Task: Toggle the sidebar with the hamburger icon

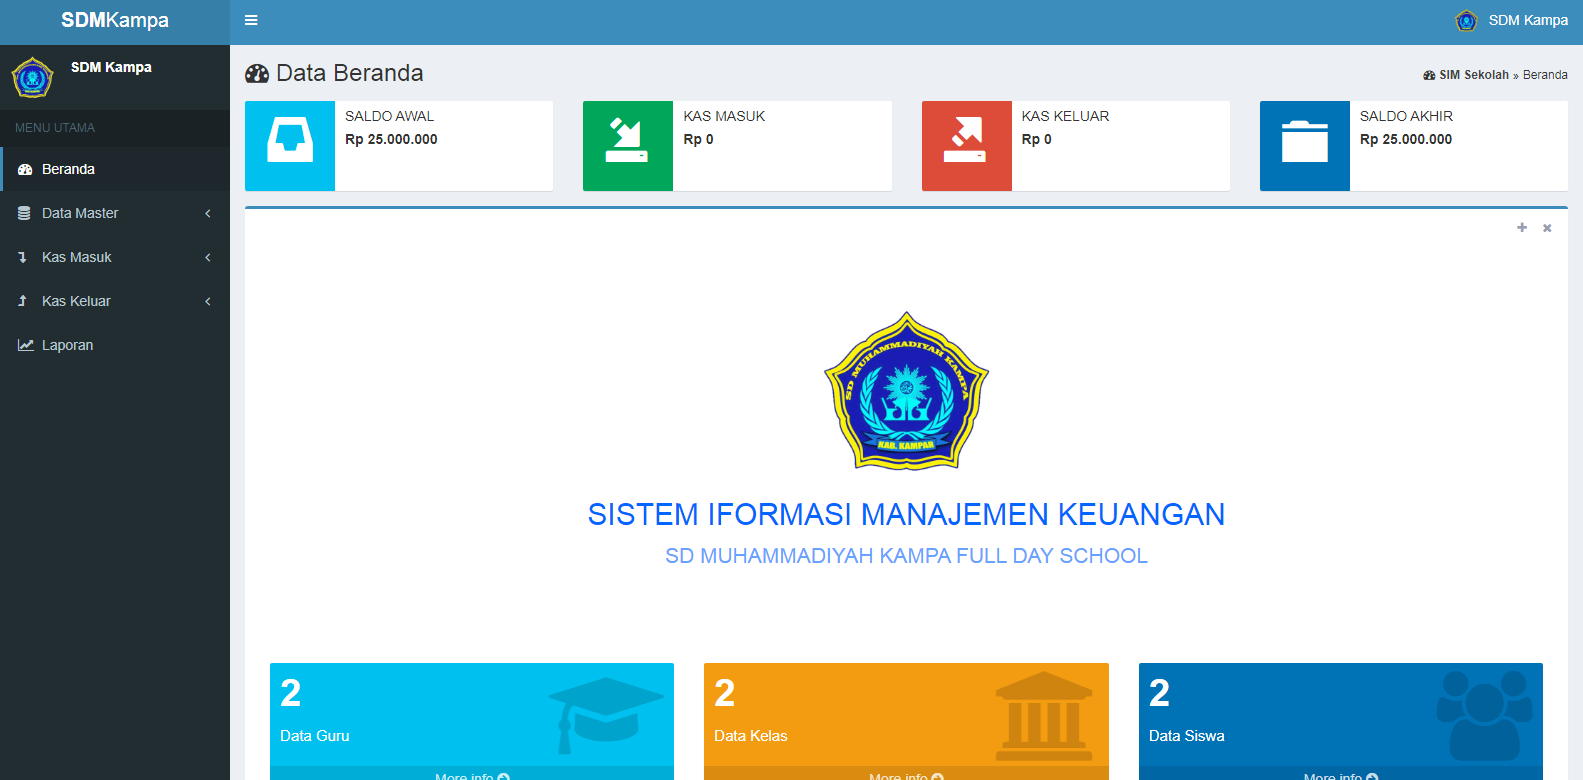Action: coord(251,20)
